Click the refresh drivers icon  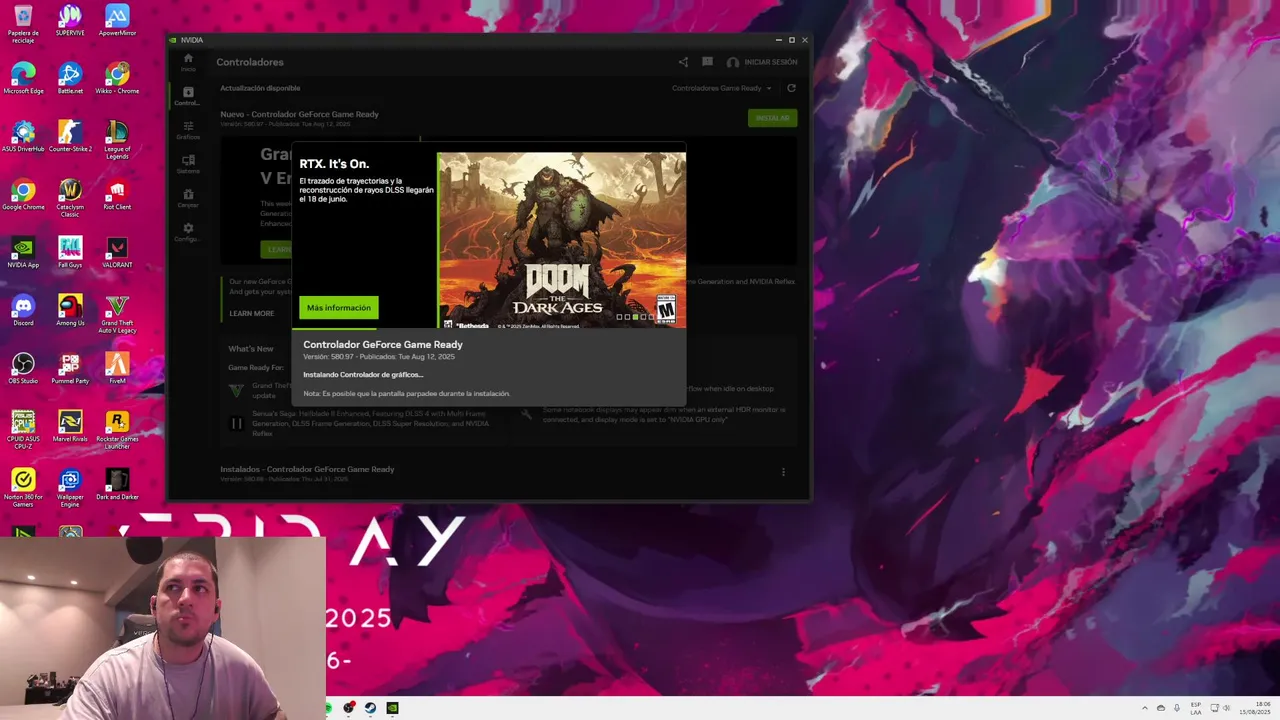[791, 88]
